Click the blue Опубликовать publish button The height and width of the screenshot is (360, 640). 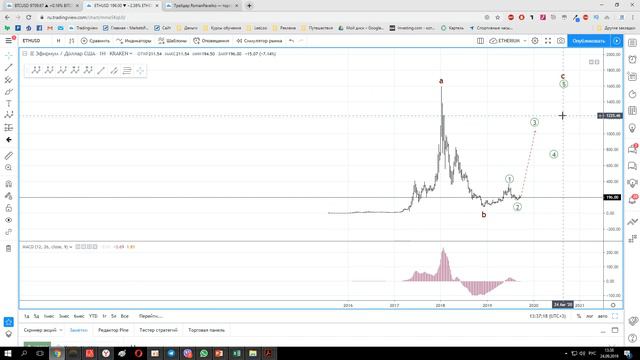tap(589, 41)
